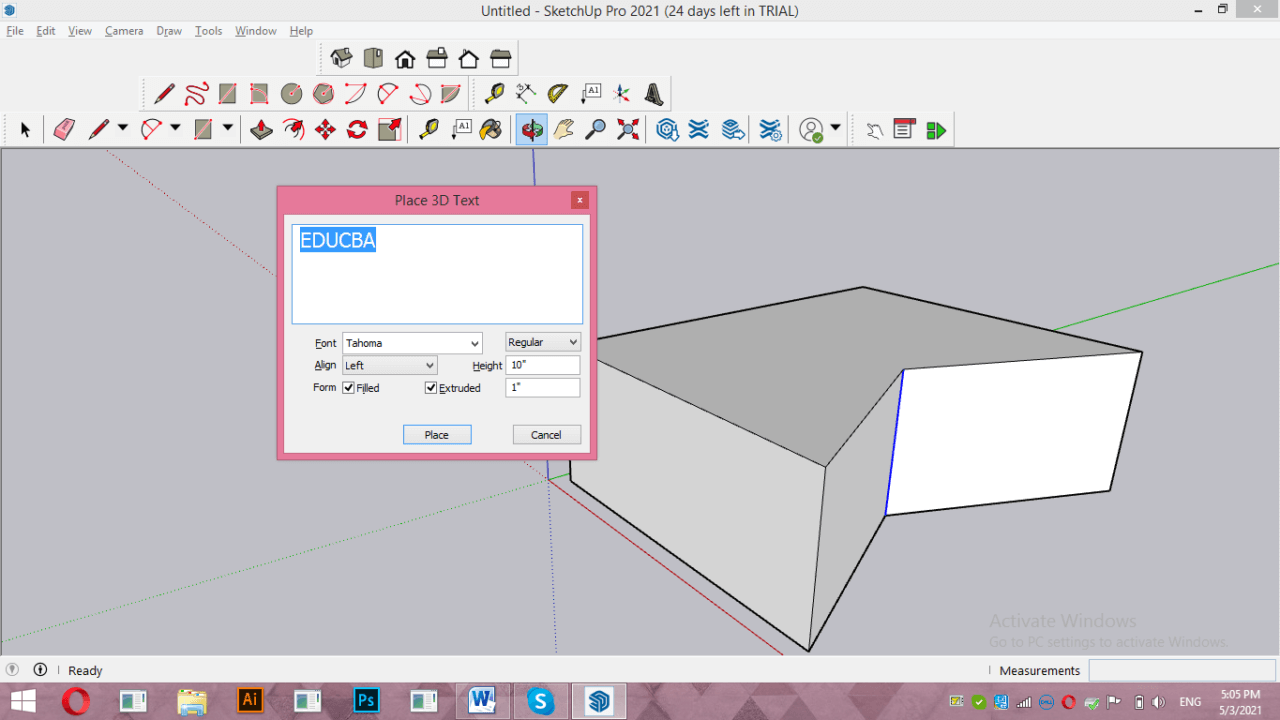
Task: Open the Paint Bucket tool
Action: point(490,129)
